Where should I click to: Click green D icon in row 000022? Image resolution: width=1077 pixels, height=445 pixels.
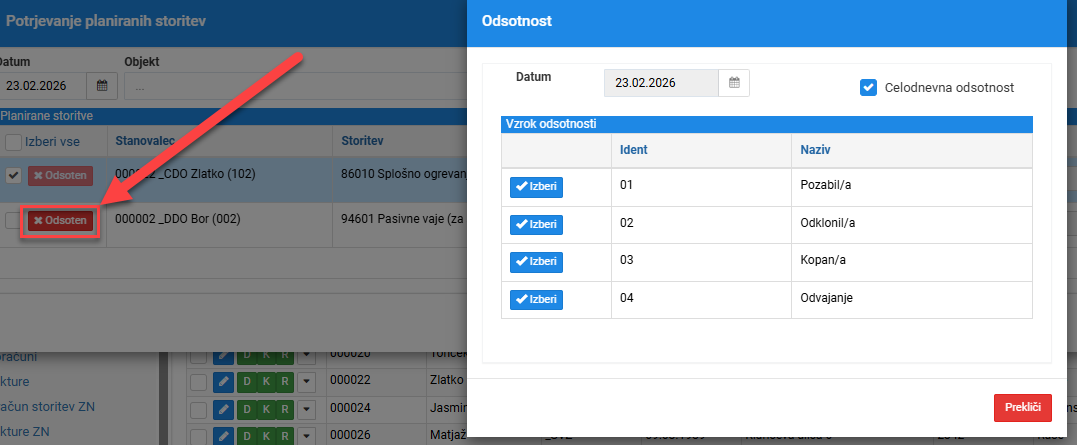[246, 382]
